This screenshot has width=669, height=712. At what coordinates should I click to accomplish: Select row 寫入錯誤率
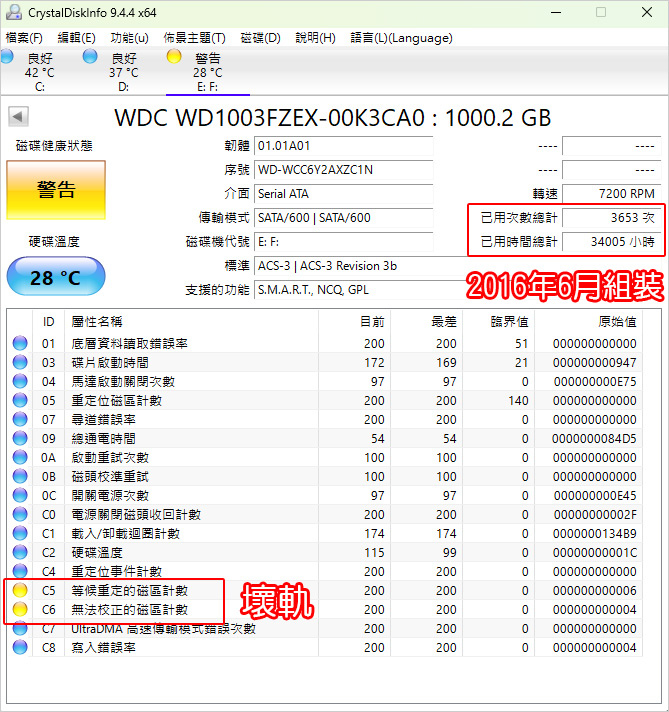[325, 648]
